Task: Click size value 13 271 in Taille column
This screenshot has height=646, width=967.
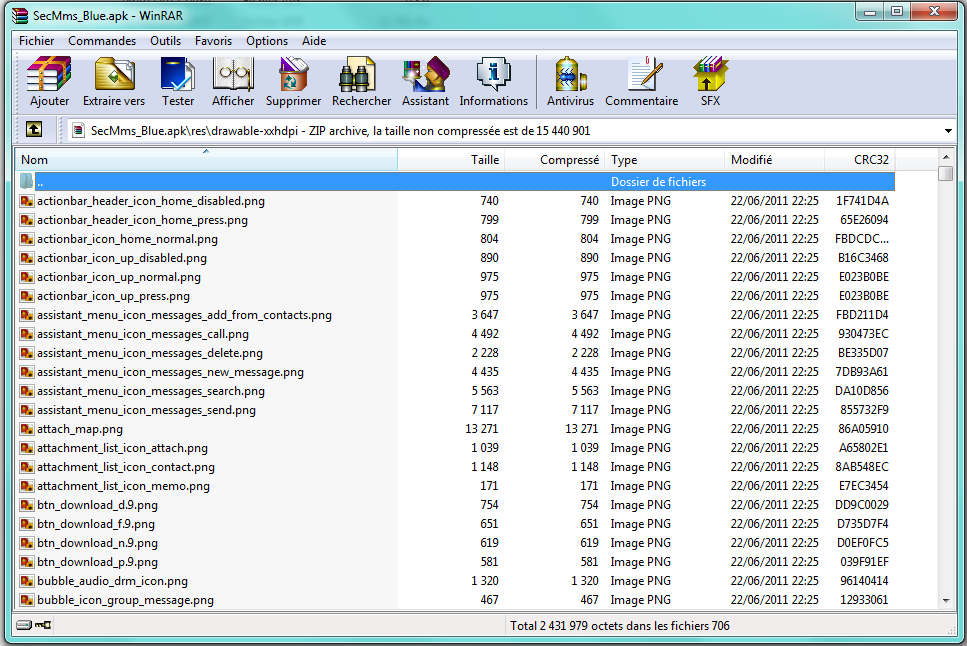Action: pos(482,429)
